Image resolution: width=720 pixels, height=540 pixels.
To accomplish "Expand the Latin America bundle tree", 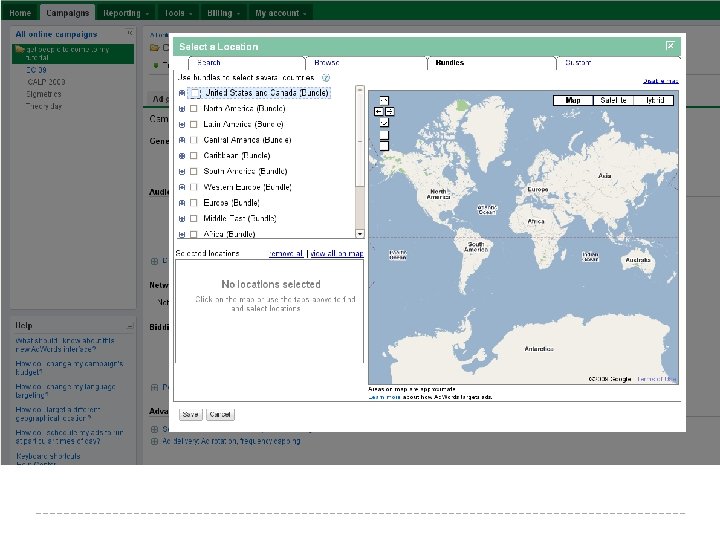I will click(x=182, y=124).
